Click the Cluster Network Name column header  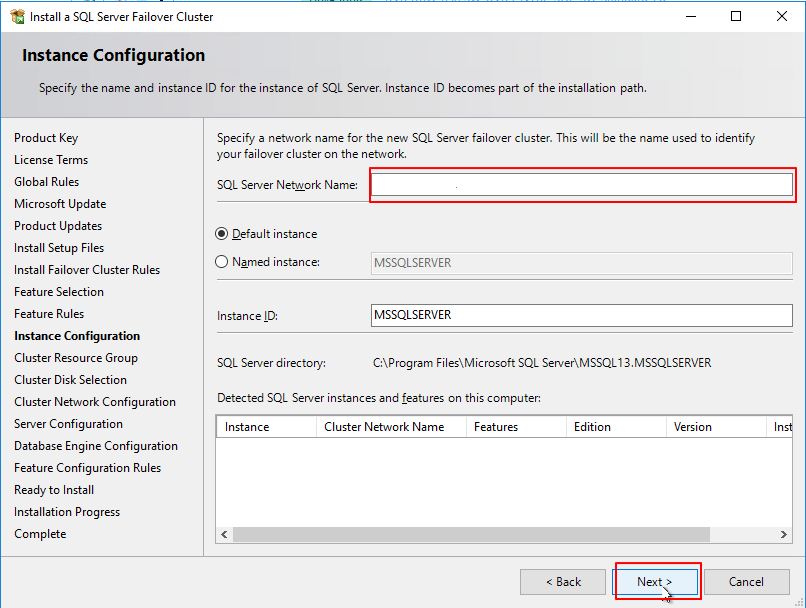391,427
